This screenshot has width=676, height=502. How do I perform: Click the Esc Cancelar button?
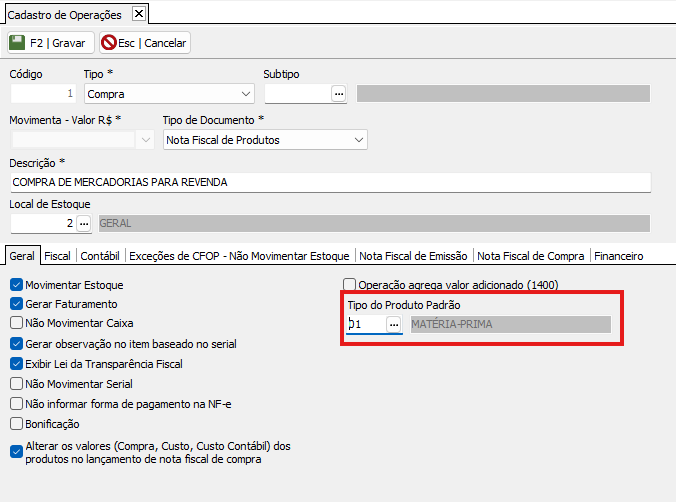coord(144,43)
